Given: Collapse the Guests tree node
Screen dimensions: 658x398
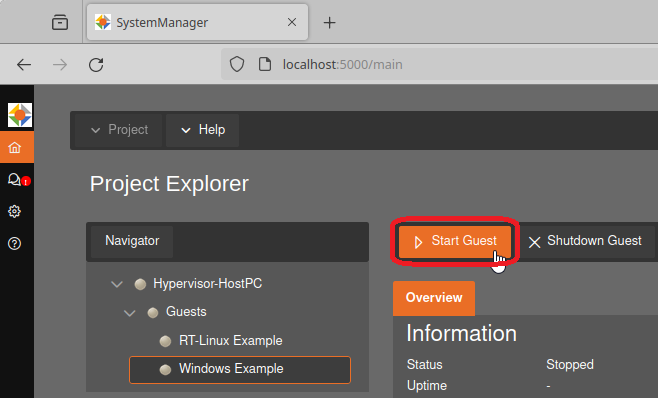Looking at the screenshot, I should [130, 313].
